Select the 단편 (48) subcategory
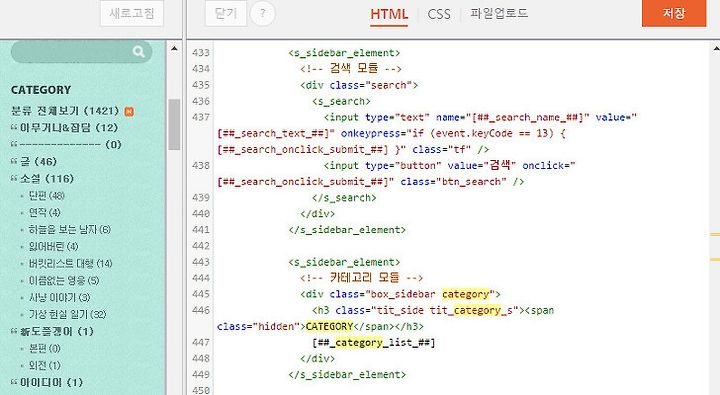This screenshot has height=395, width=720. point(46,196)
